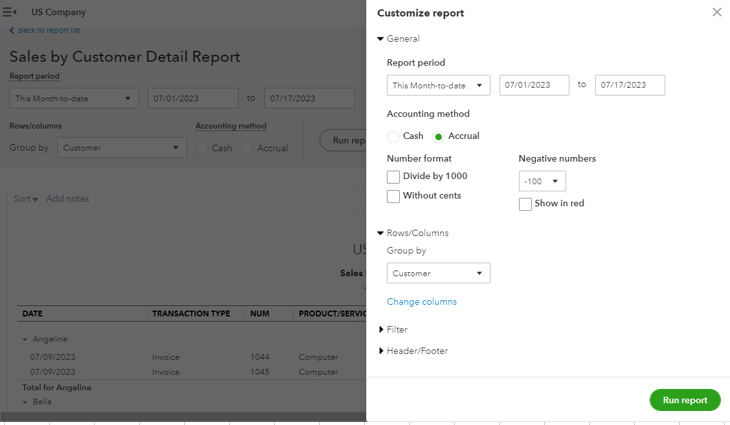Toggle Show in red checkbox

(525, 204)
